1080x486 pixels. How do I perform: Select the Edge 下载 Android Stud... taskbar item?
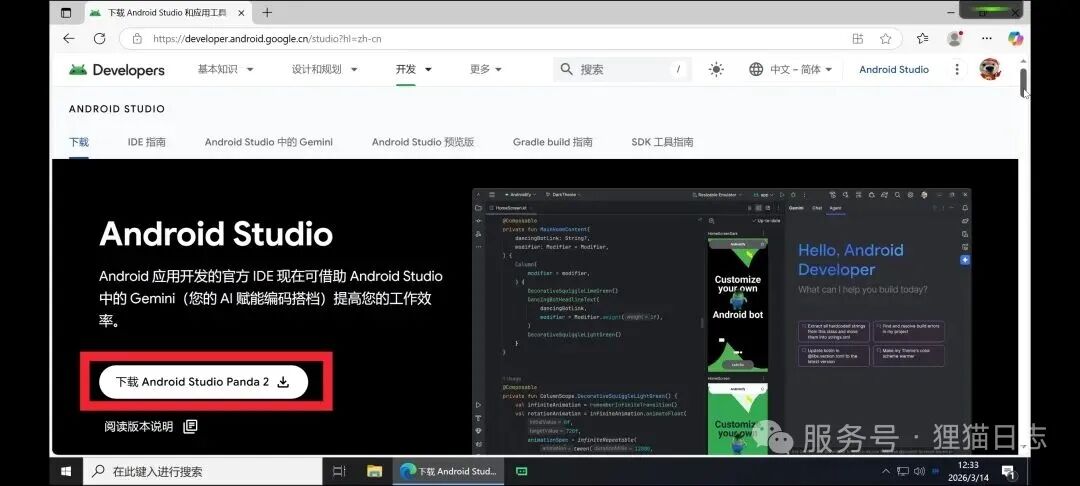tap(448, 472)
